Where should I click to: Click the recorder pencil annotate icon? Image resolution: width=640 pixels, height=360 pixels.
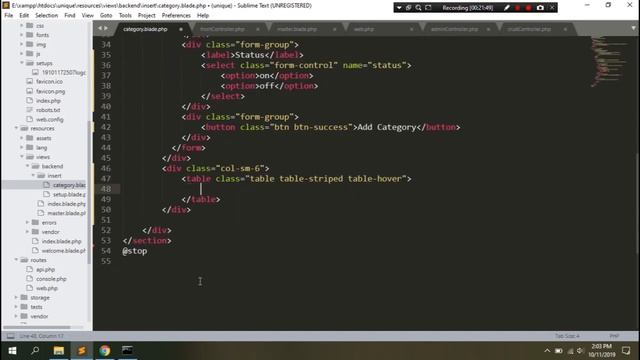506,8
